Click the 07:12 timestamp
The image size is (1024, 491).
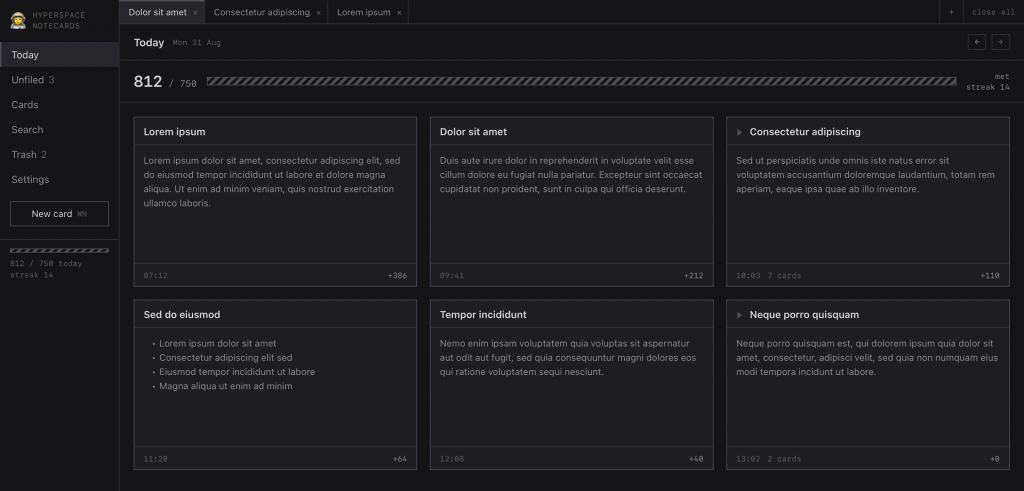point(155,276)
